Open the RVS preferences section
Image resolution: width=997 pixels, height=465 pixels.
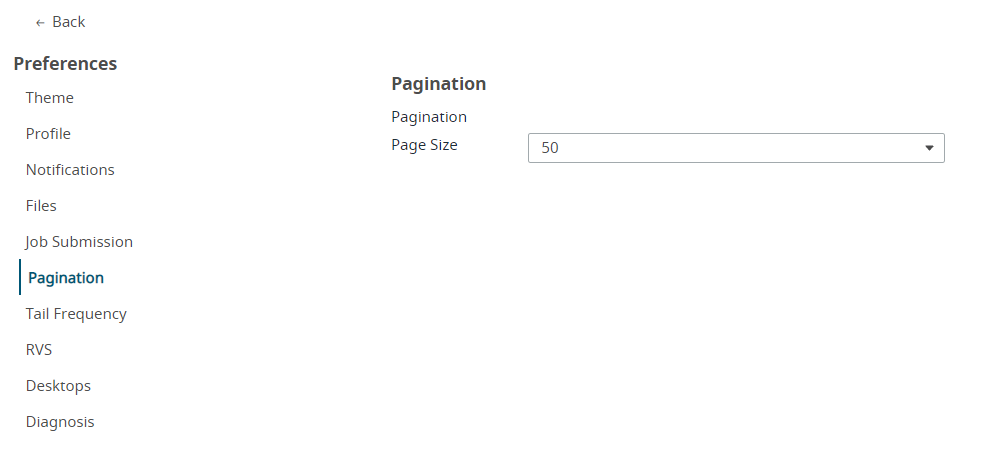39,350
